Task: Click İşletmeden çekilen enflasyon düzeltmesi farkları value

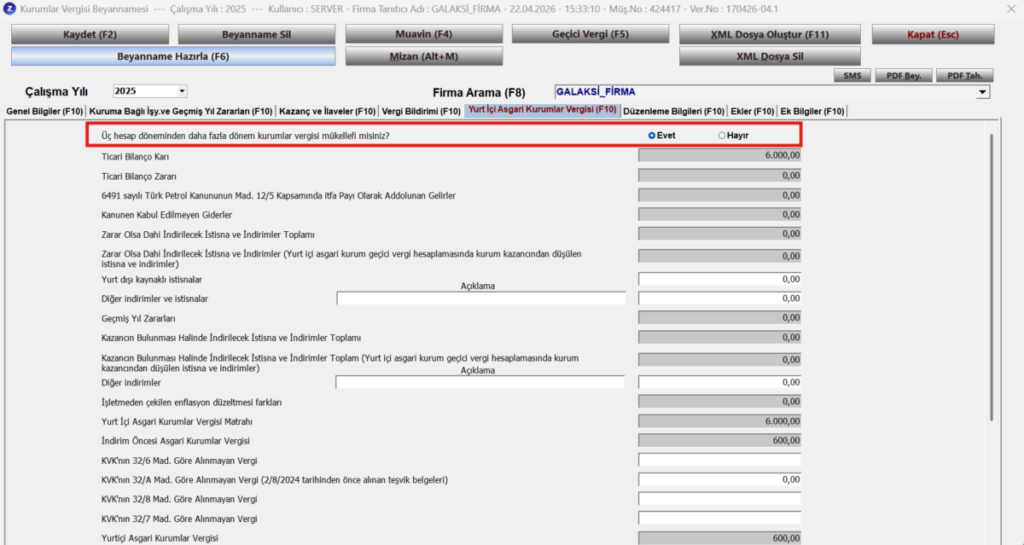Action: click(720, 402)
